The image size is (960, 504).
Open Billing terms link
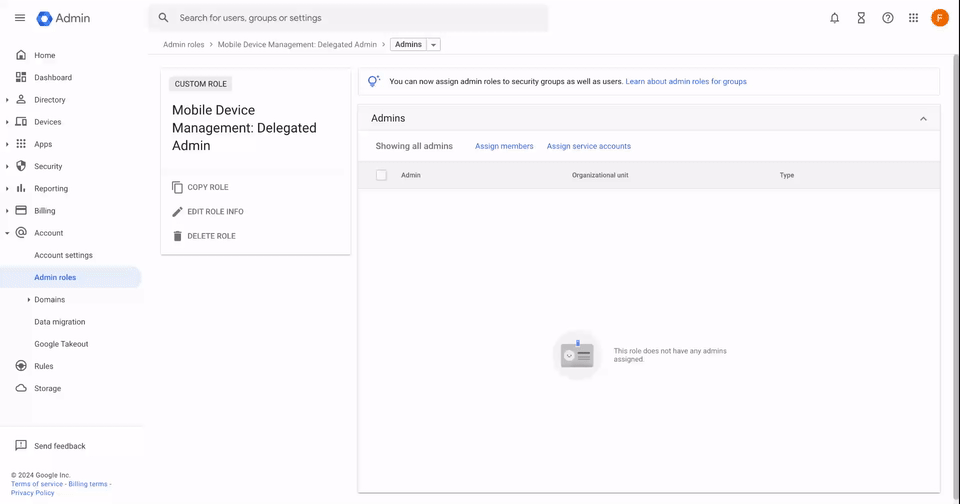pyautogui.click(x=88, y=484)
